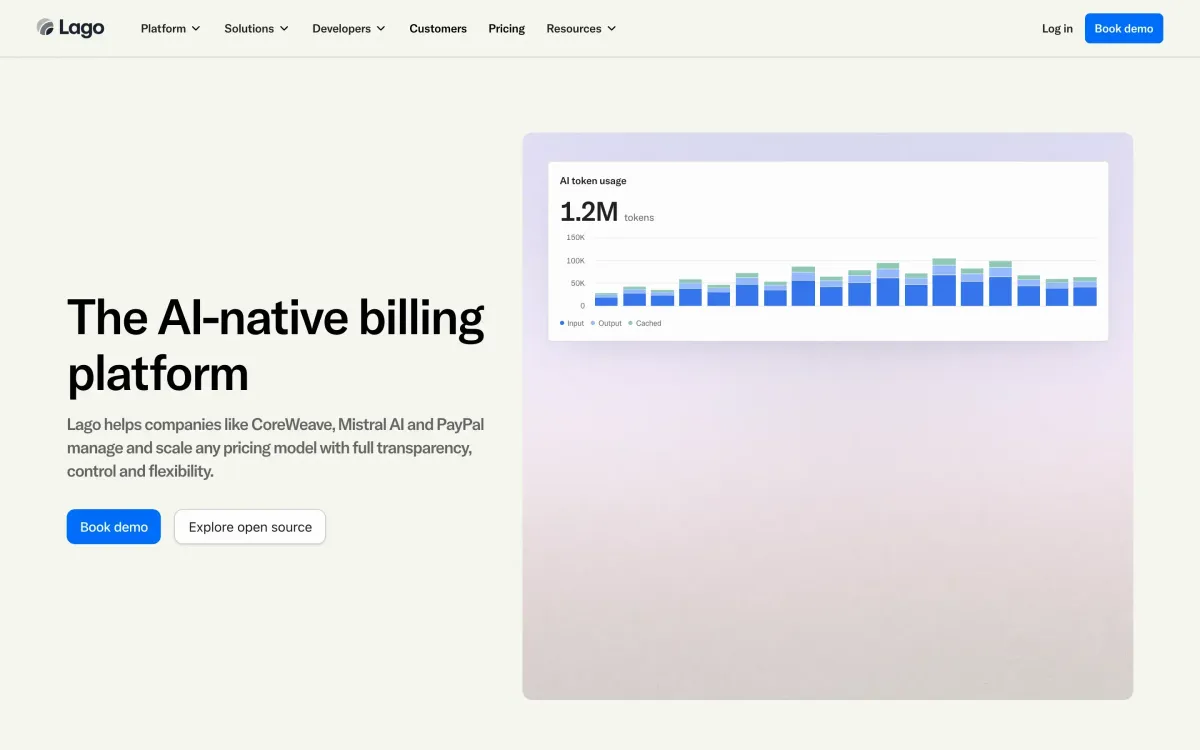The height and width of the screenshot is (750, 1200).
Task: Click the hero Book demo button
Action: click(x=114, y=527)
